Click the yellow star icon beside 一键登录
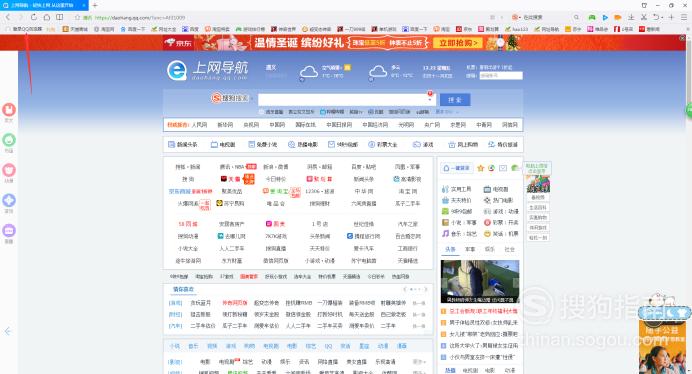692x374 pixels. pos(481,168)
